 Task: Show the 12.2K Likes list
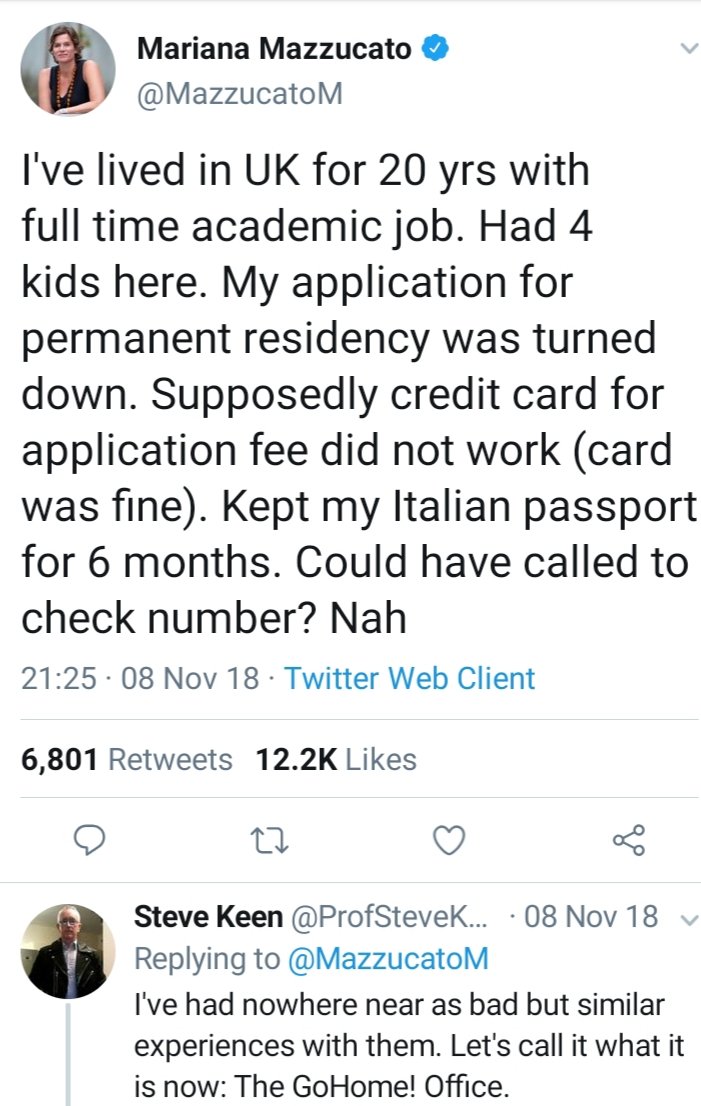(x=336, y=760)
